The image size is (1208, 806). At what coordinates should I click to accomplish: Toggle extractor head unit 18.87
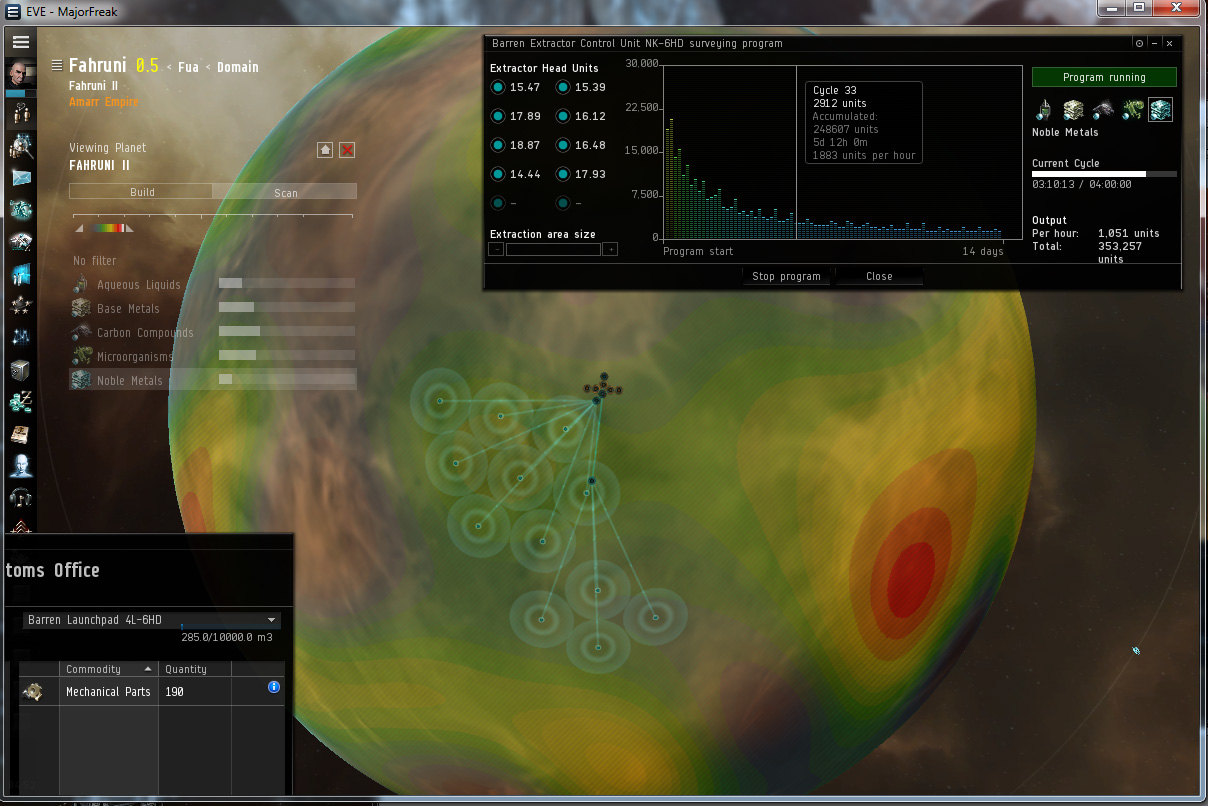(498, 146)
